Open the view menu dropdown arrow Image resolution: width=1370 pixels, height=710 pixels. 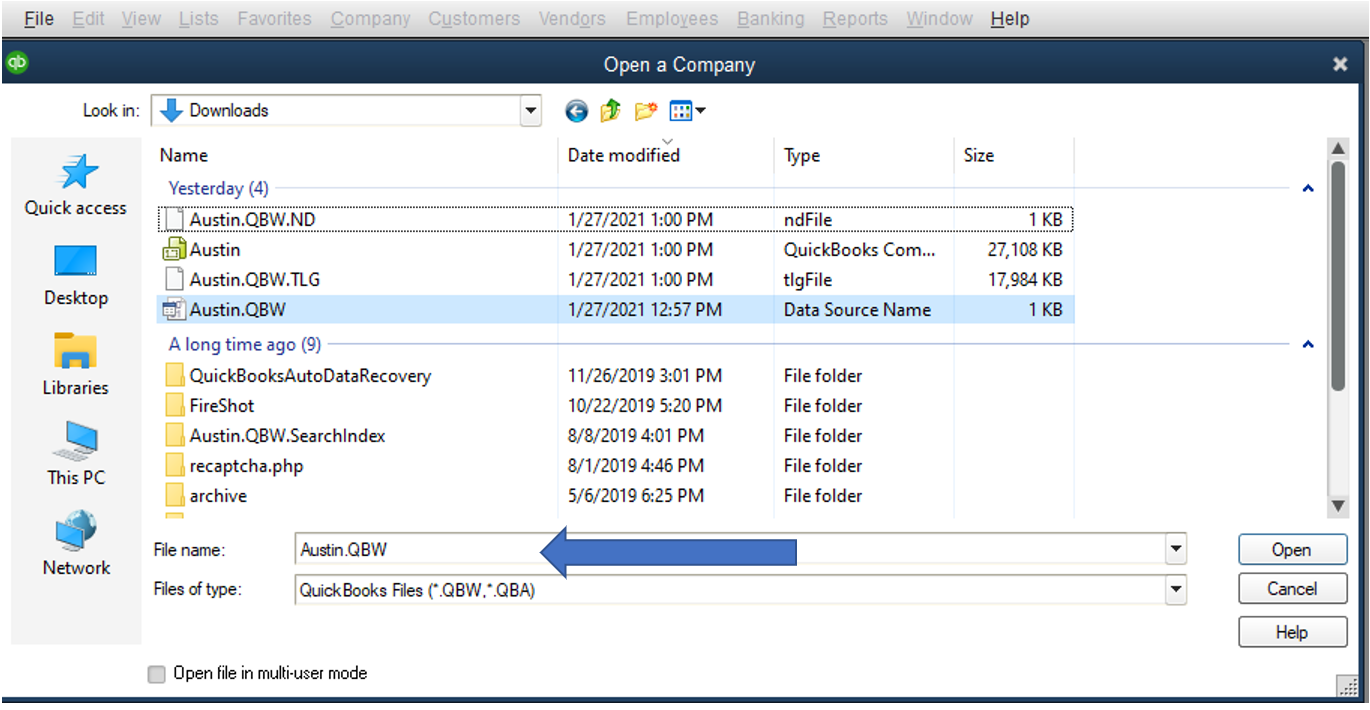pos(700,111)
